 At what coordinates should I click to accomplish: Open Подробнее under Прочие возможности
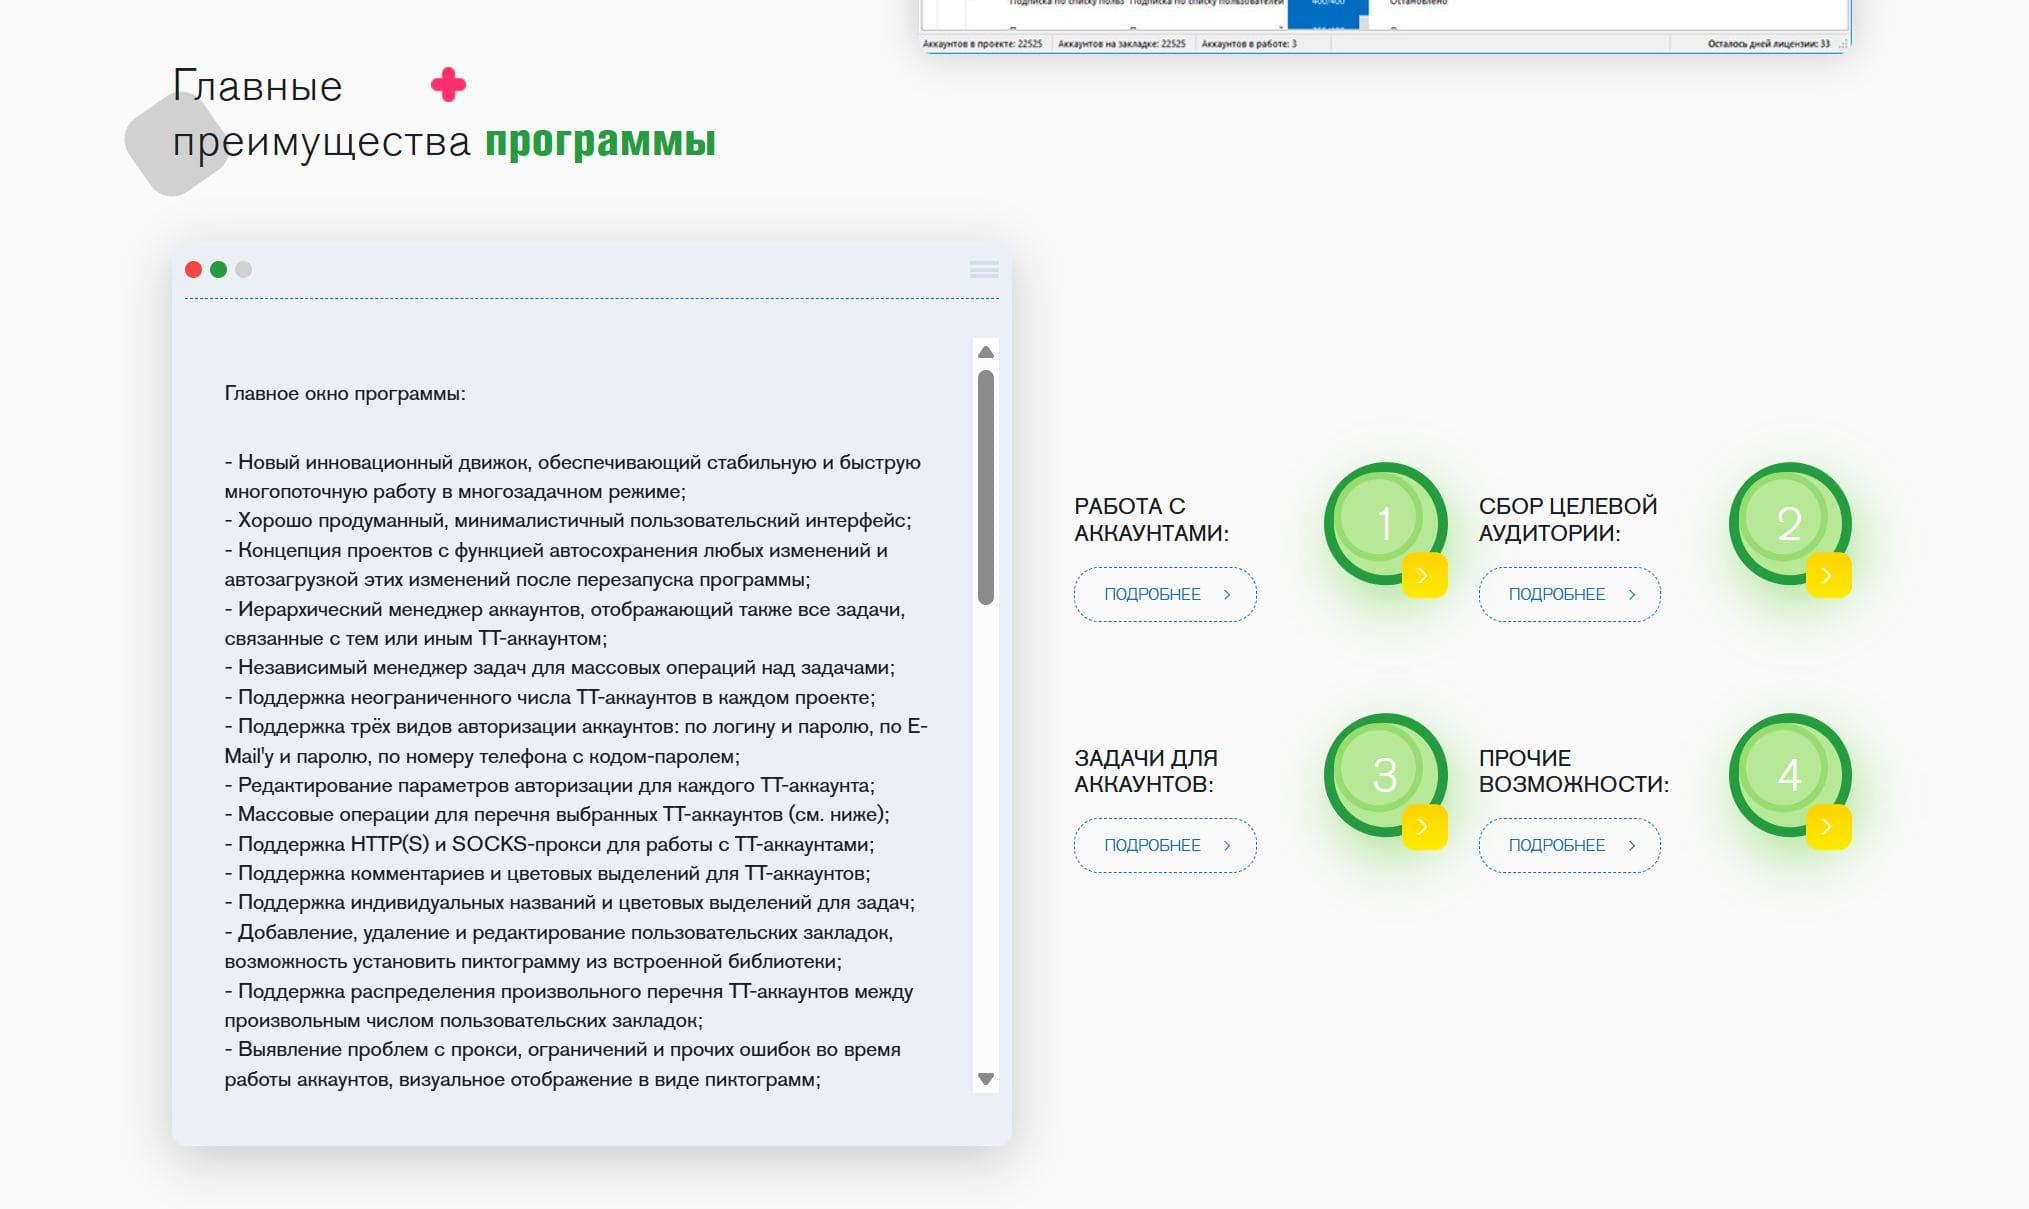pos(1569,845)
